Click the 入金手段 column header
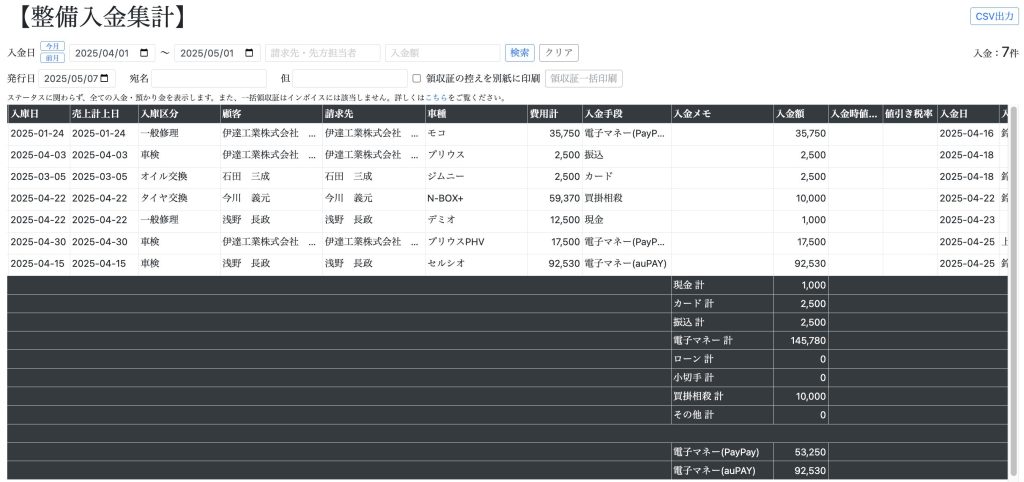Screen dimensions: 1024x482 [627, 114]
